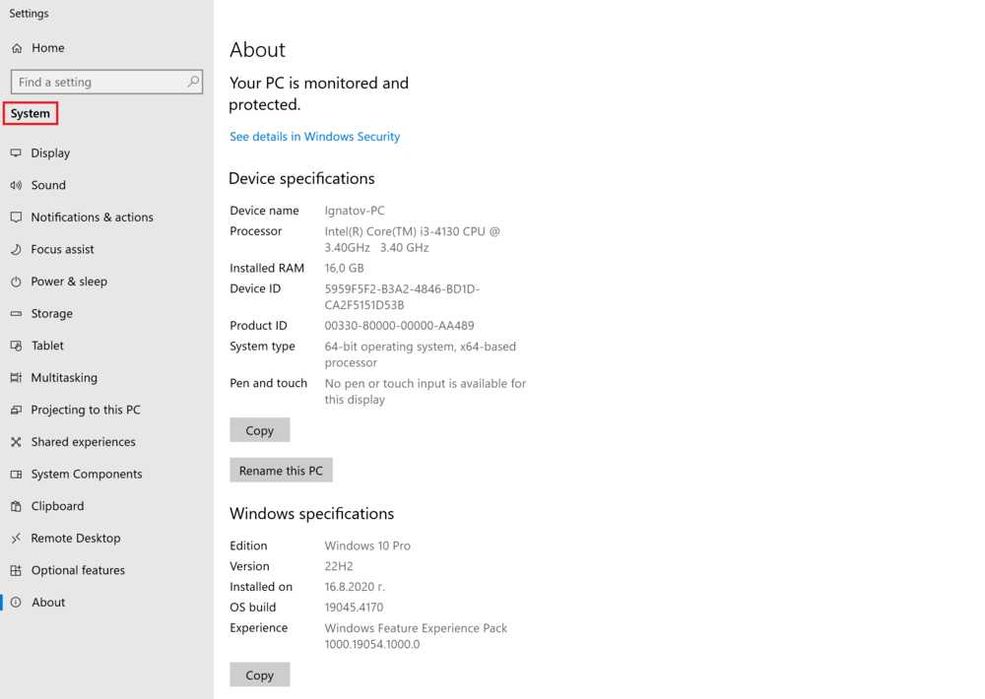Click the edition value Windows 10 Pro
Image resolution: width=985 pixels, height=699 pixels.
367,546
